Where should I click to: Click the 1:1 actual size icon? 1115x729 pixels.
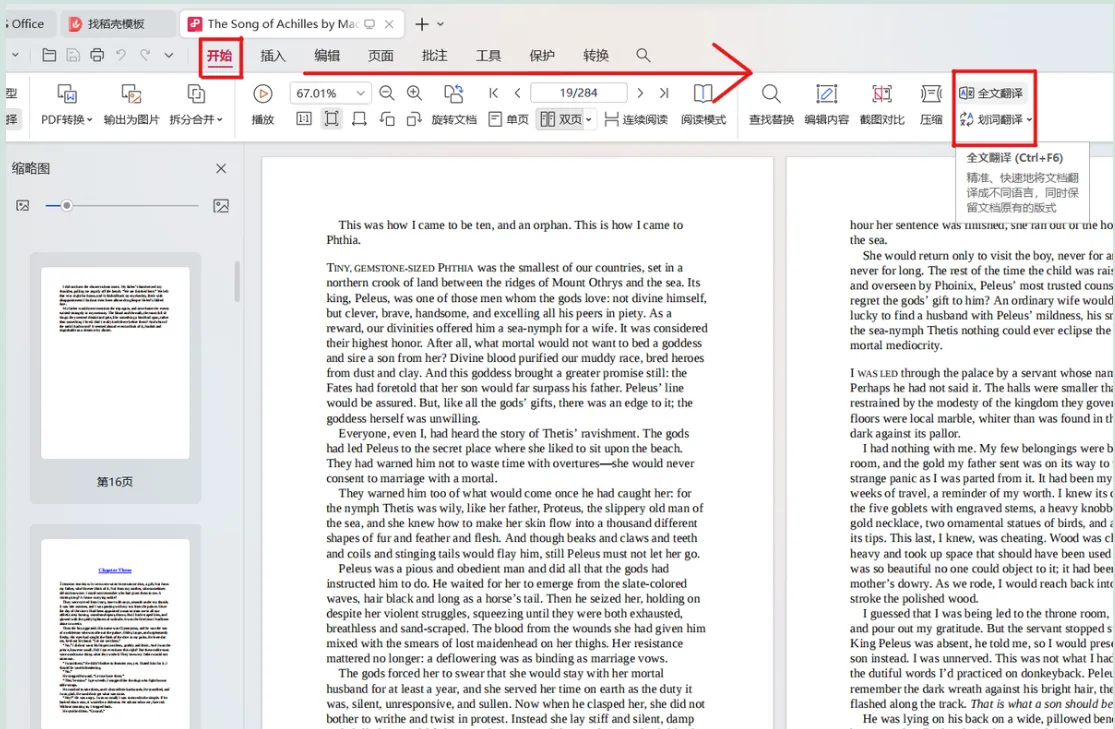click(x=304, y=119)
